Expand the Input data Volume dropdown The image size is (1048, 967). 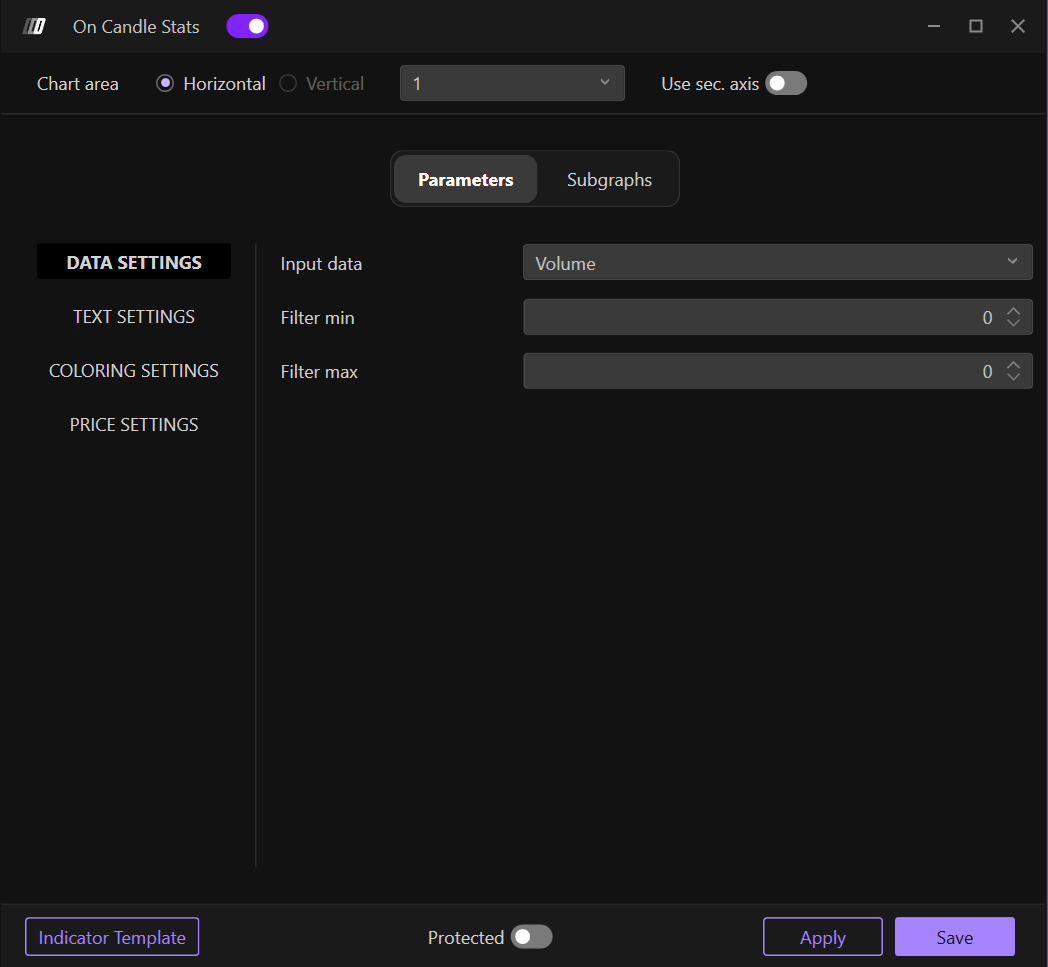click(777, 263)
